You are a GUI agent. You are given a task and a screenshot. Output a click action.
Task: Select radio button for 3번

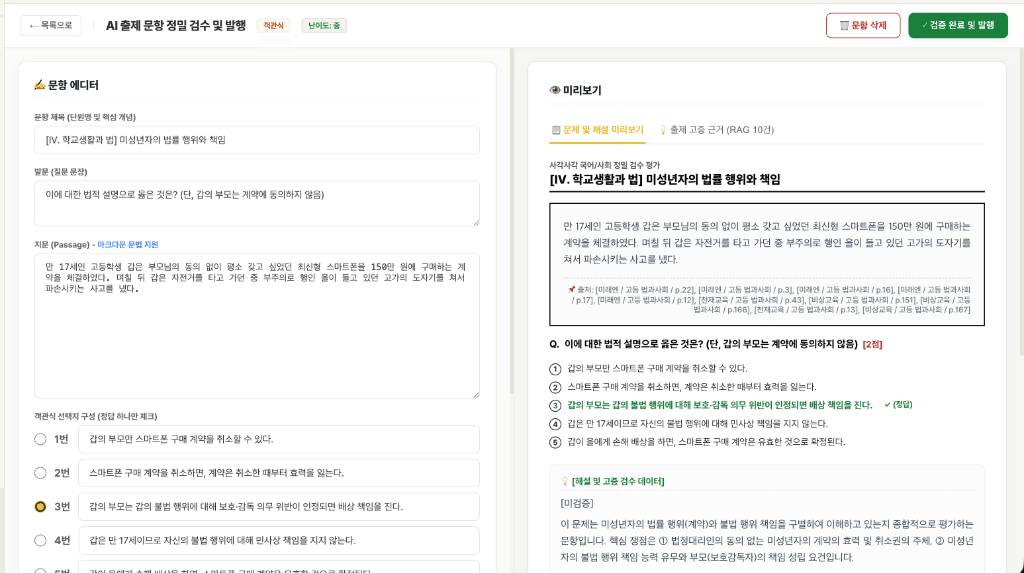[40, 506]
